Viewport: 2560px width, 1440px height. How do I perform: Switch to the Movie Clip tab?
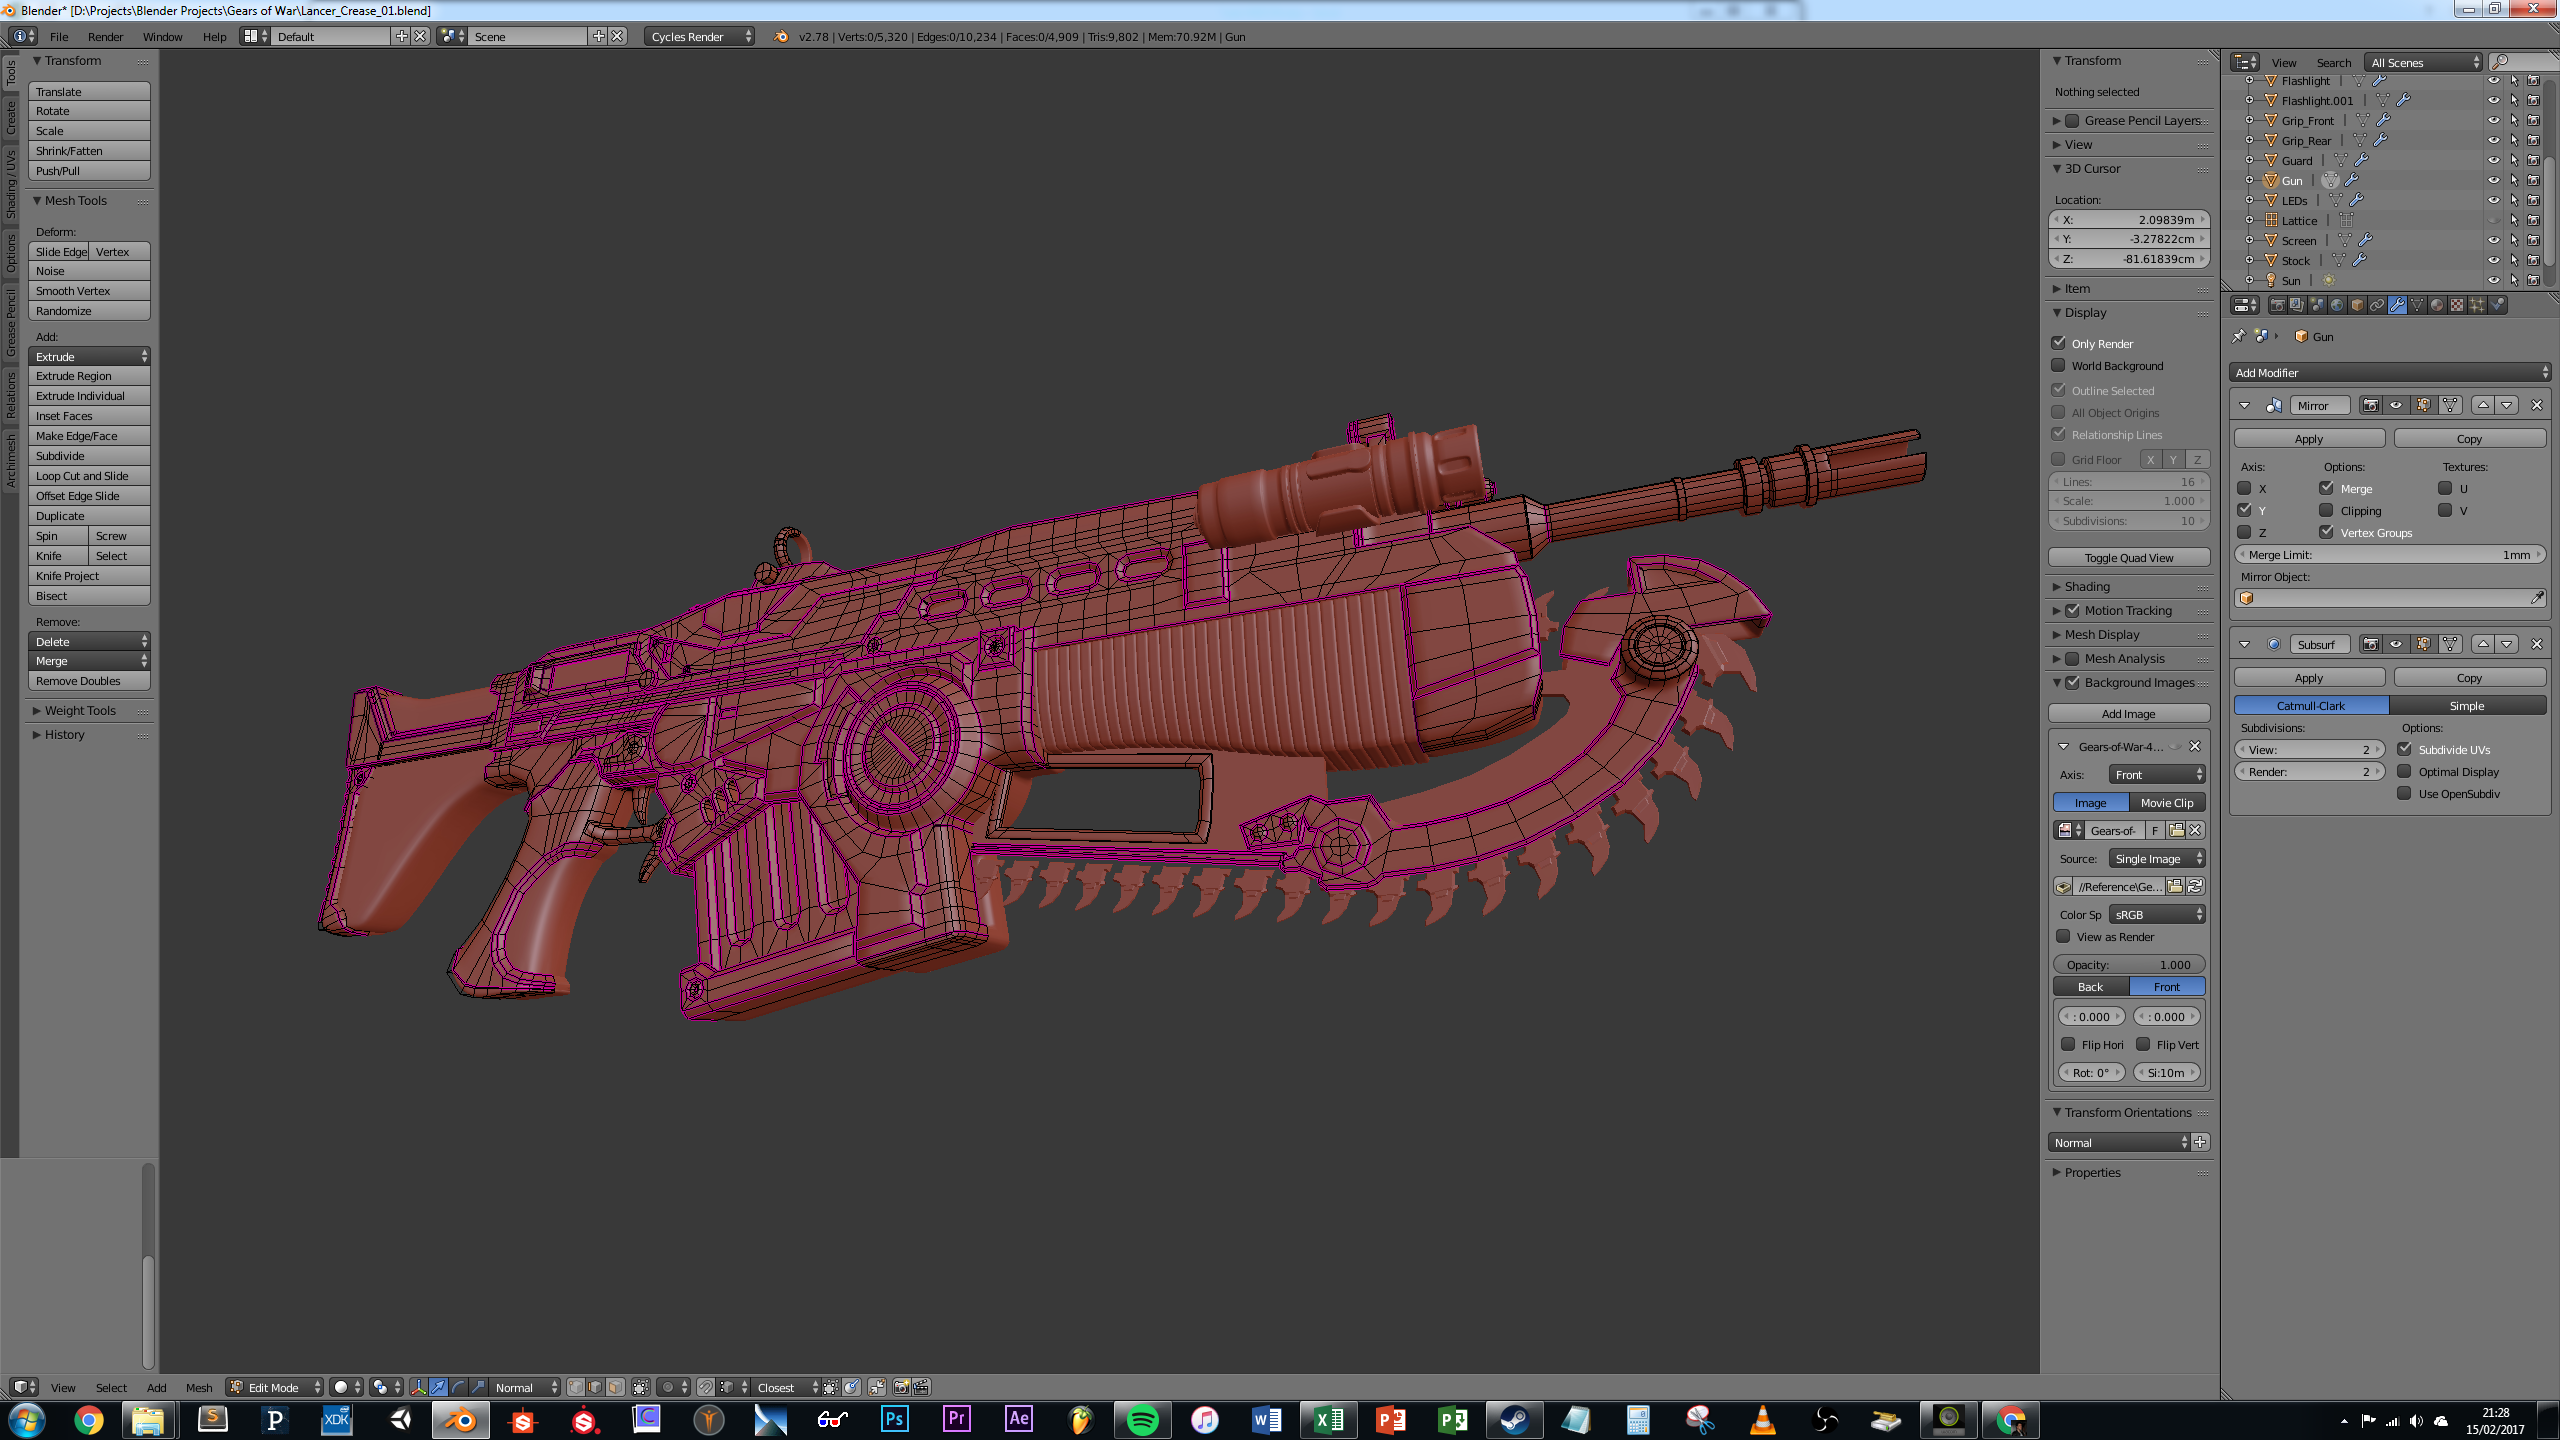pos(2166,802)
